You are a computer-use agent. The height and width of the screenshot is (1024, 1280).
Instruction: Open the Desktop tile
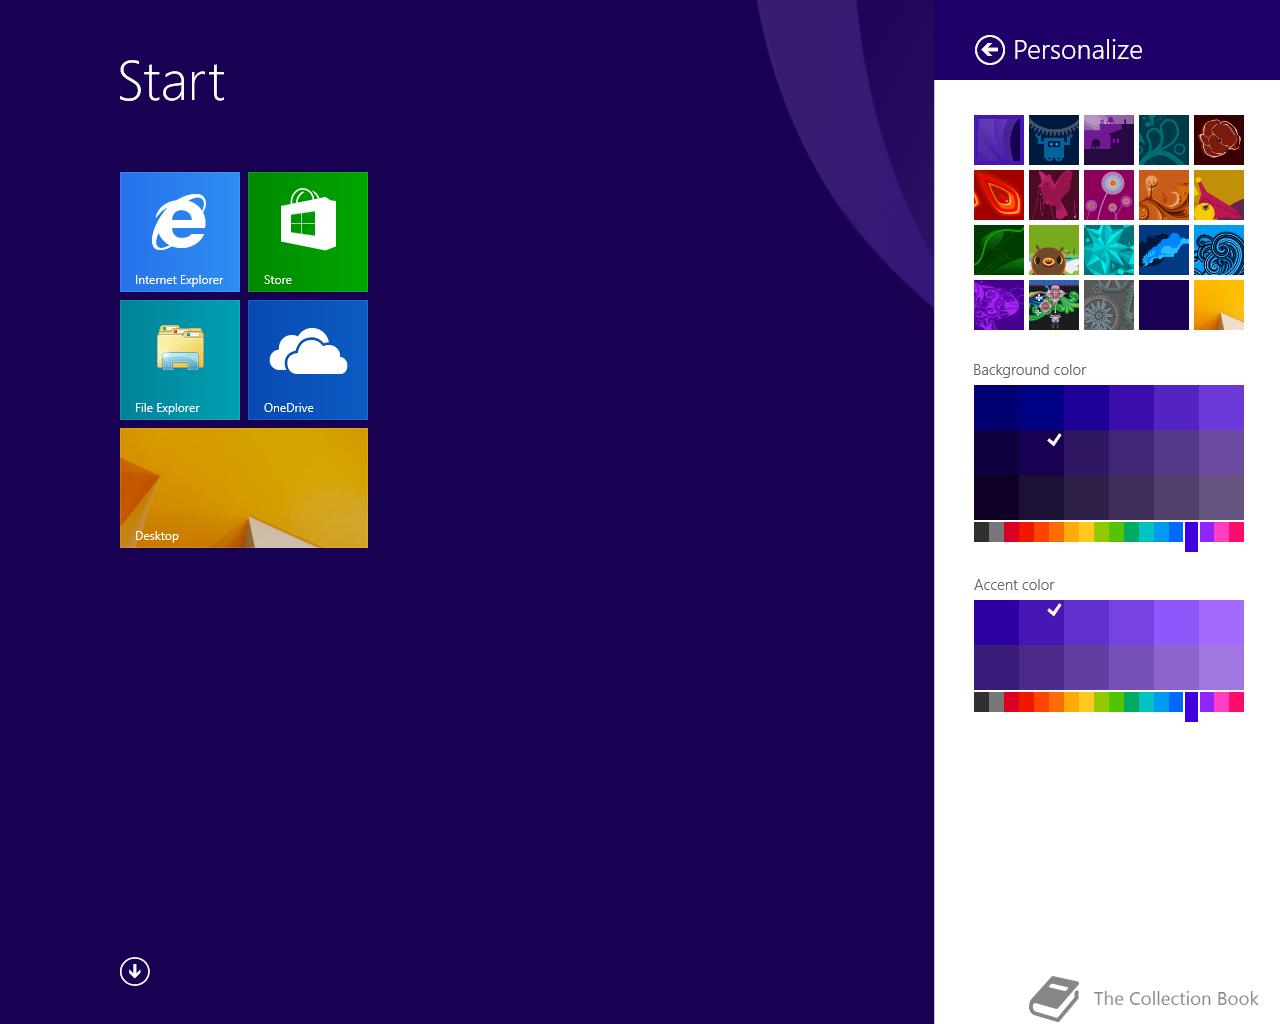[x=244, y=488]
